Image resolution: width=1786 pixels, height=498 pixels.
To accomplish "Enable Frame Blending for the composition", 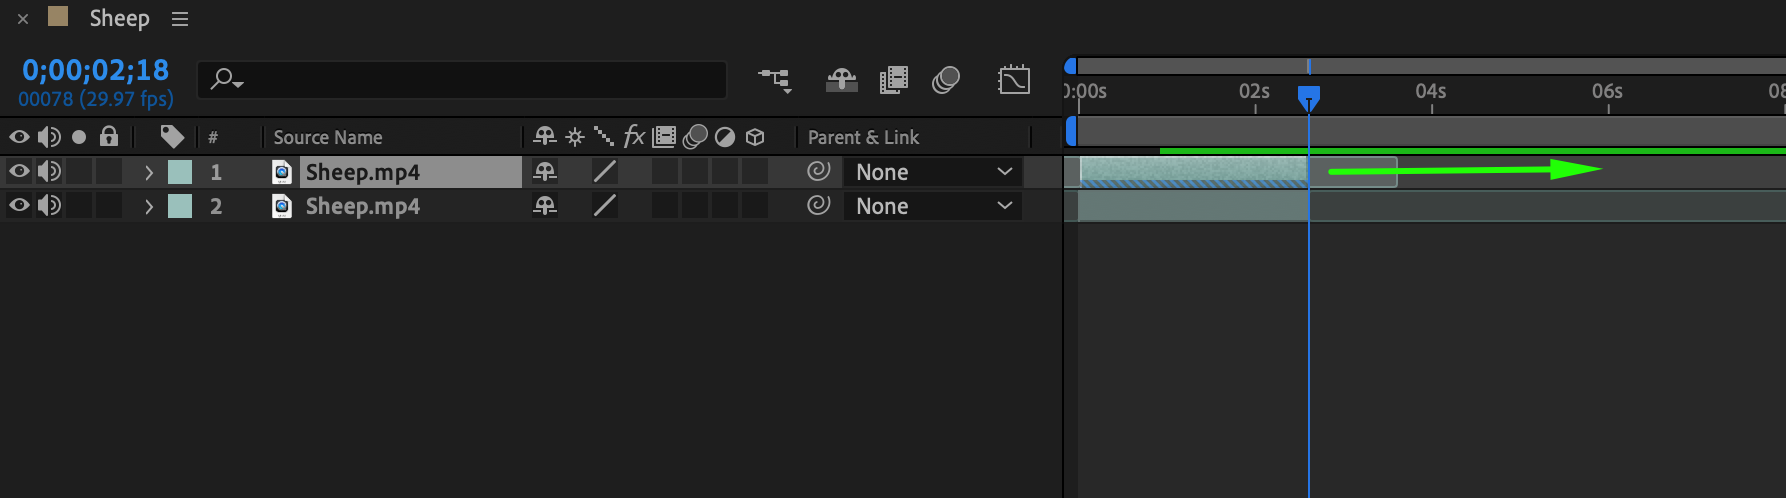I will click(893, 80).
